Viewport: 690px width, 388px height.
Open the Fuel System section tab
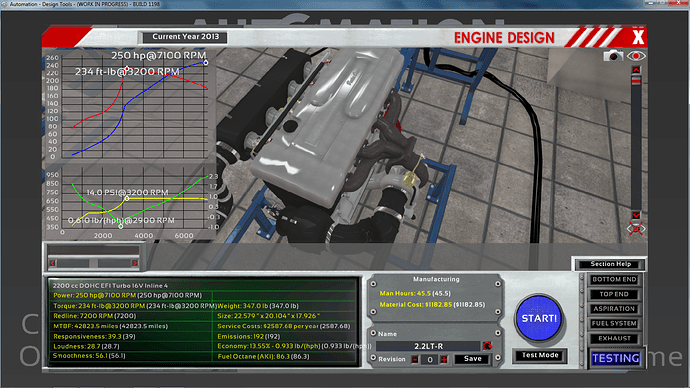(x=614, y=323)
